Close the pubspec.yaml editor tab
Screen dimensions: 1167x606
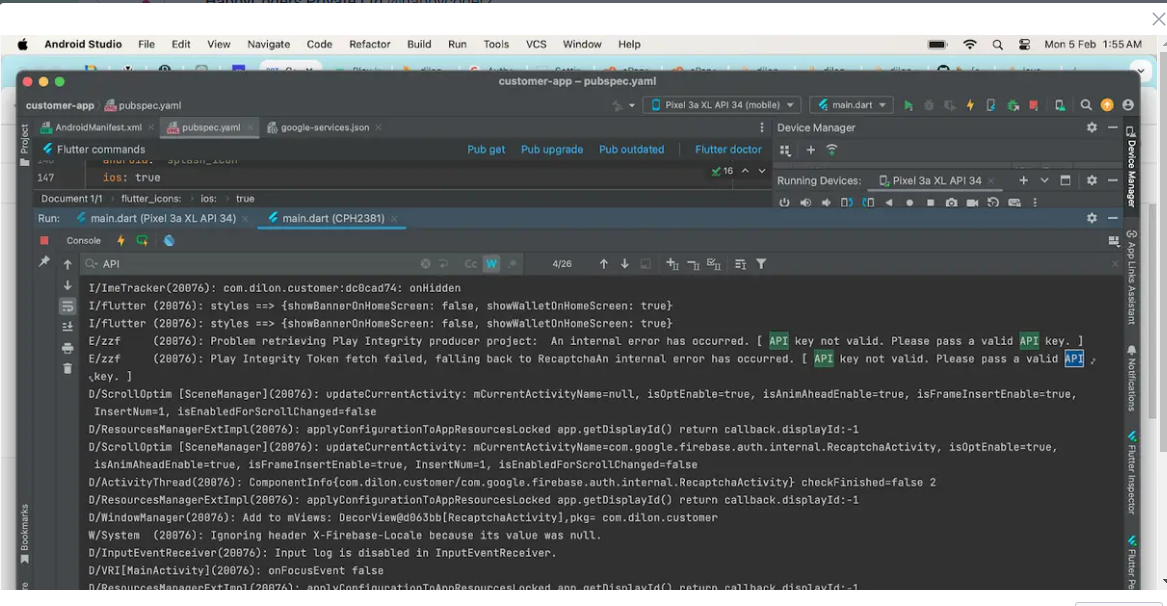click(x=250, y=127)
